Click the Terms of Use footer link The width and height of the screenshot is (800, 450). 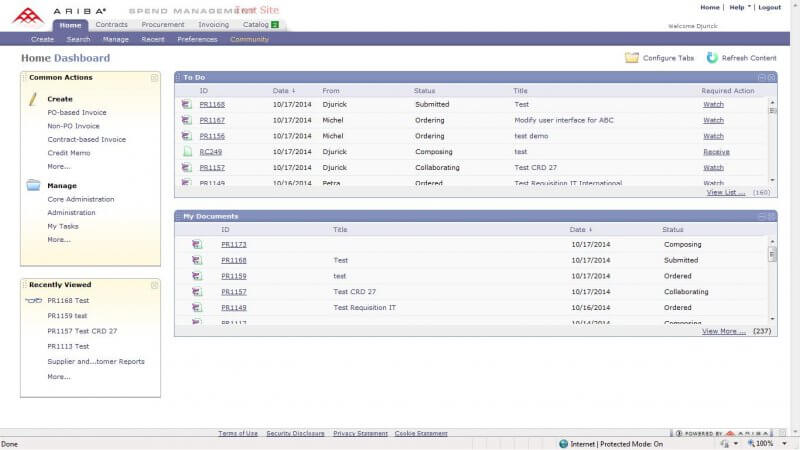238,433
